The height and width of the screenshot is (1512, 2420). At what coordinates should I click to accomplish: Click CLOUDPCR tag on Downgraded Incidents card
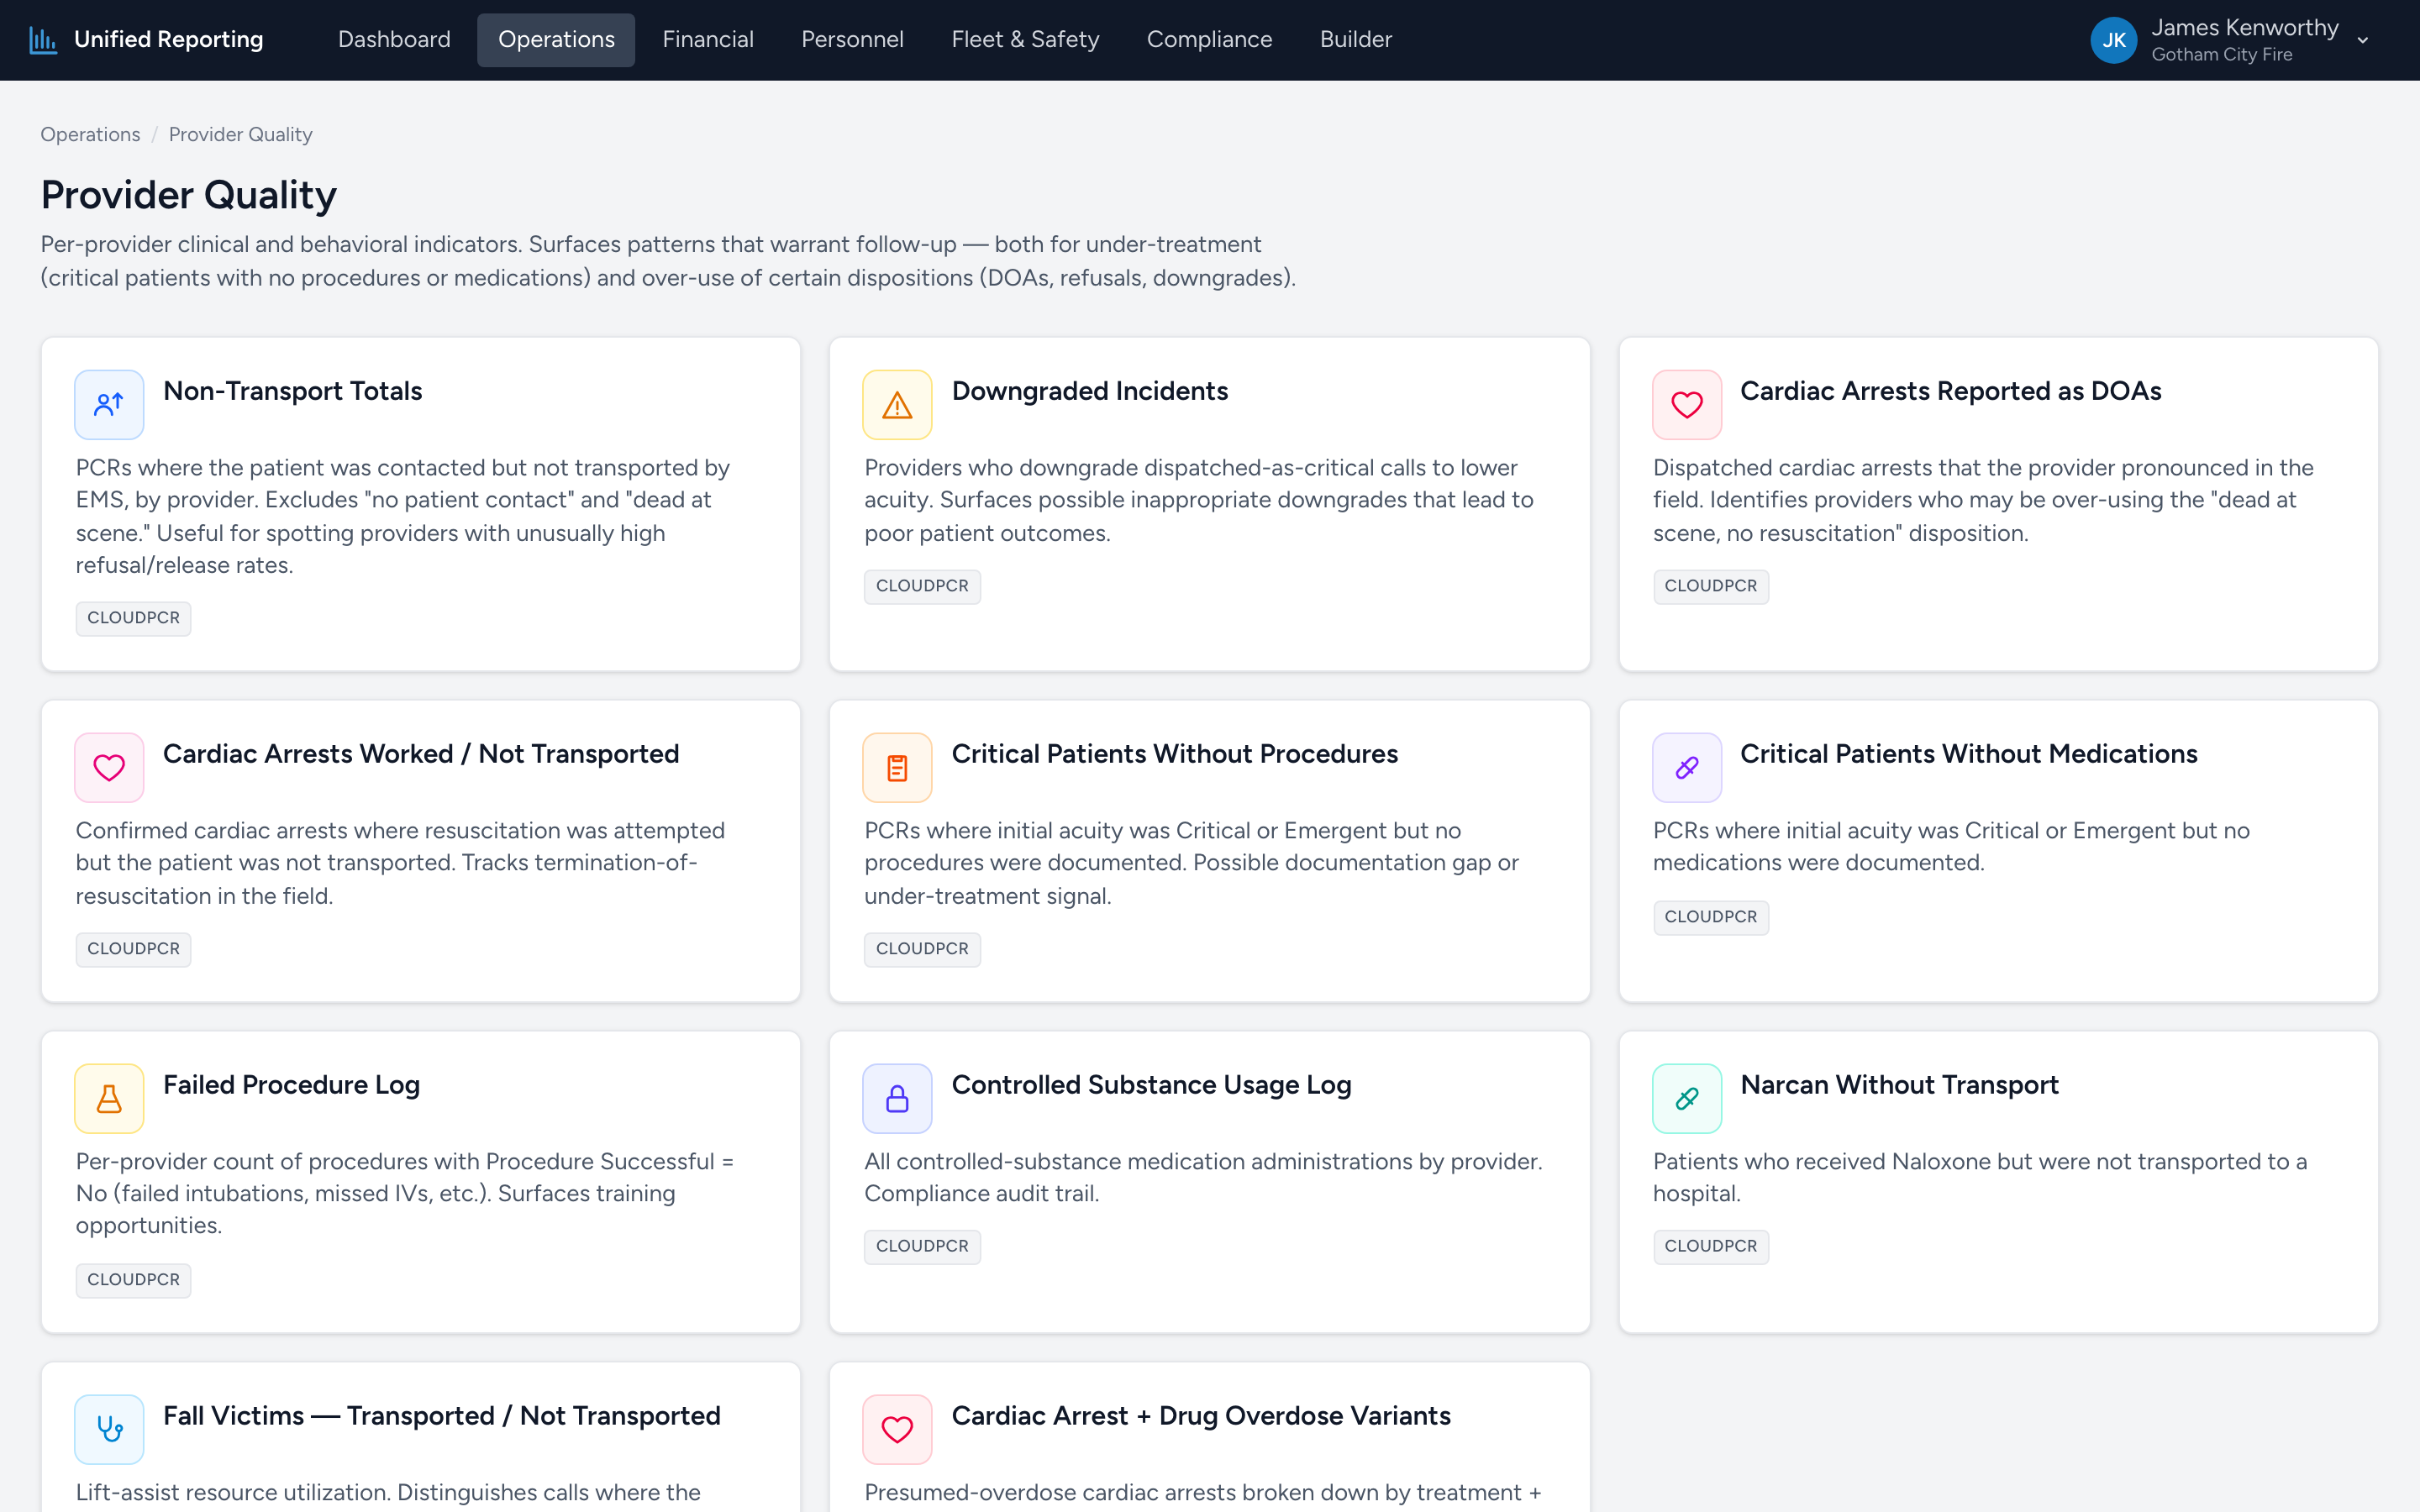tap(922, 586)
